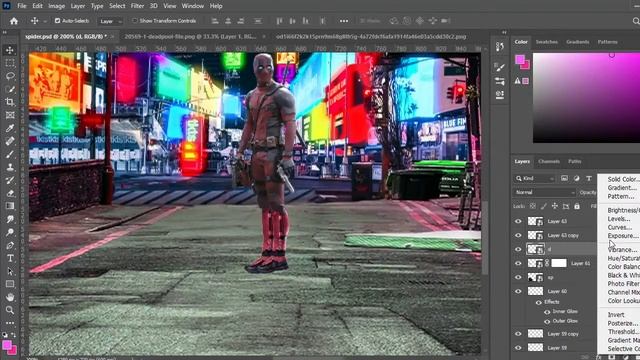Switch to the Patterns tab
The height and width of the screenshot is (360, 640).
coord(607,42)
